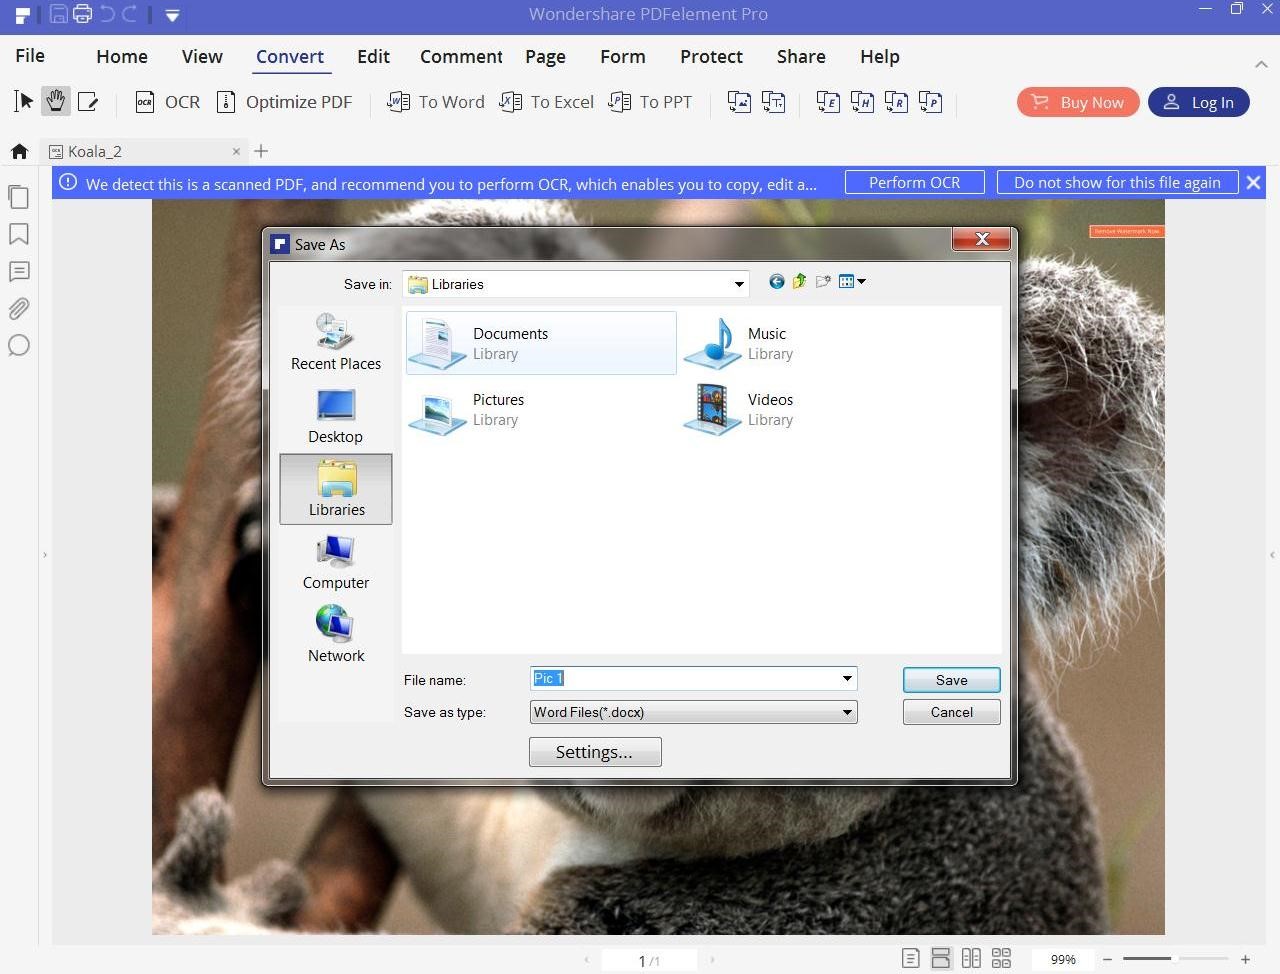Open the File menu
The width and height of the screenshot is (1280, 974).
pos(30,56)
